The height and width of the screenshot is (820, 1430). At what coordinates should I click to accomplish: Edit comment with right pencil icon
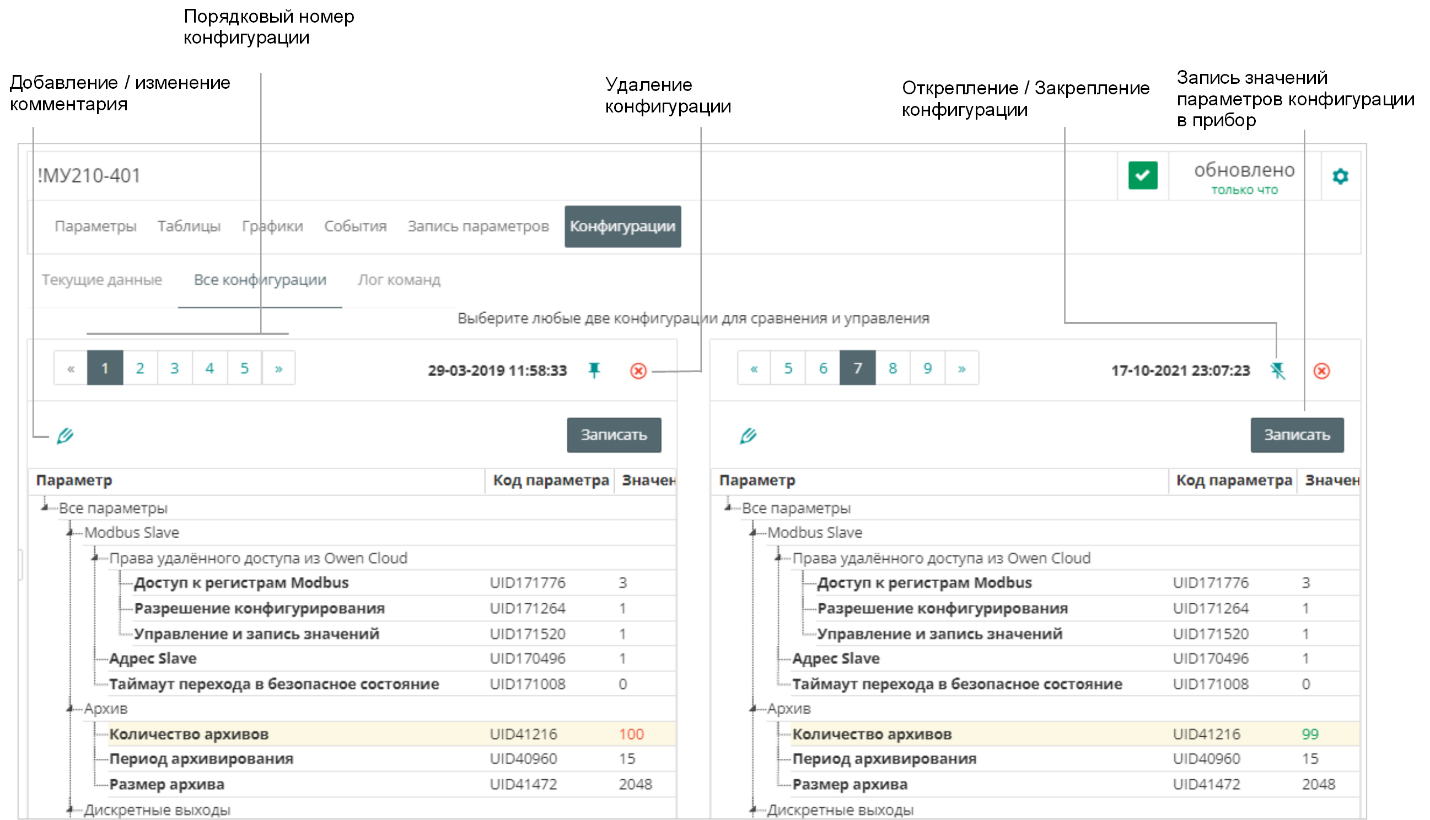pyautogui.click(x=748, y=436)
